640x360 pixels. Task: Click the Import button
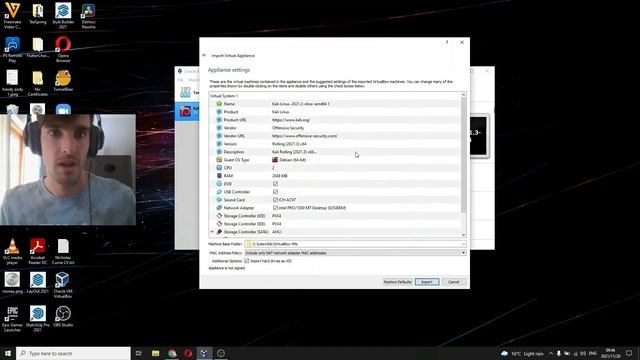point(427,282)
